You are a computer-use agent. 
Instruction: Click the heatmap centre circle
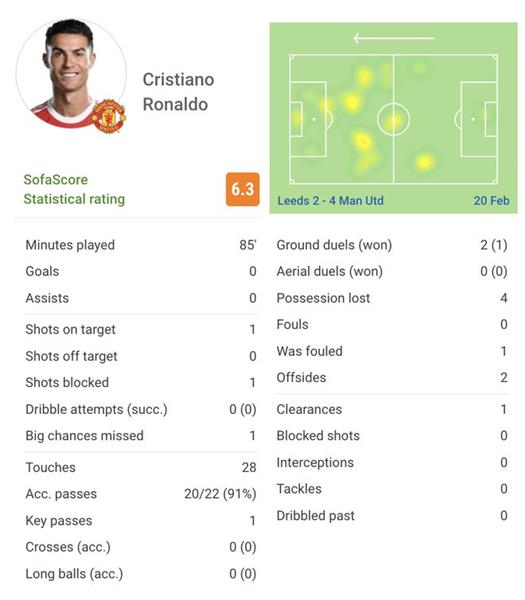coord(393,119)
